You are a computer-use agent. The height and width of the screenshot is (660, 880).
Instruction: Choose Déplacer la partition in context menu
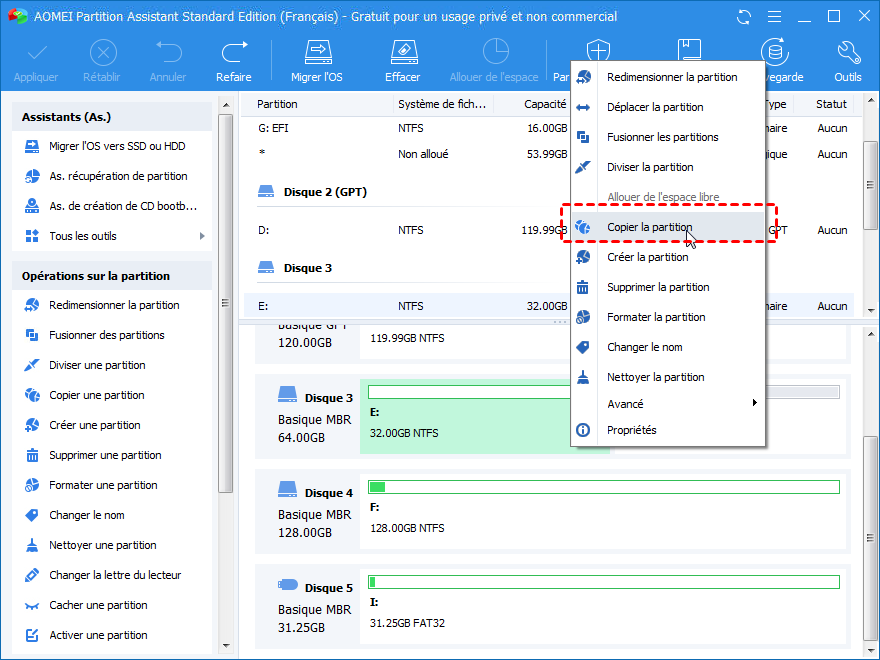point(668,107)
